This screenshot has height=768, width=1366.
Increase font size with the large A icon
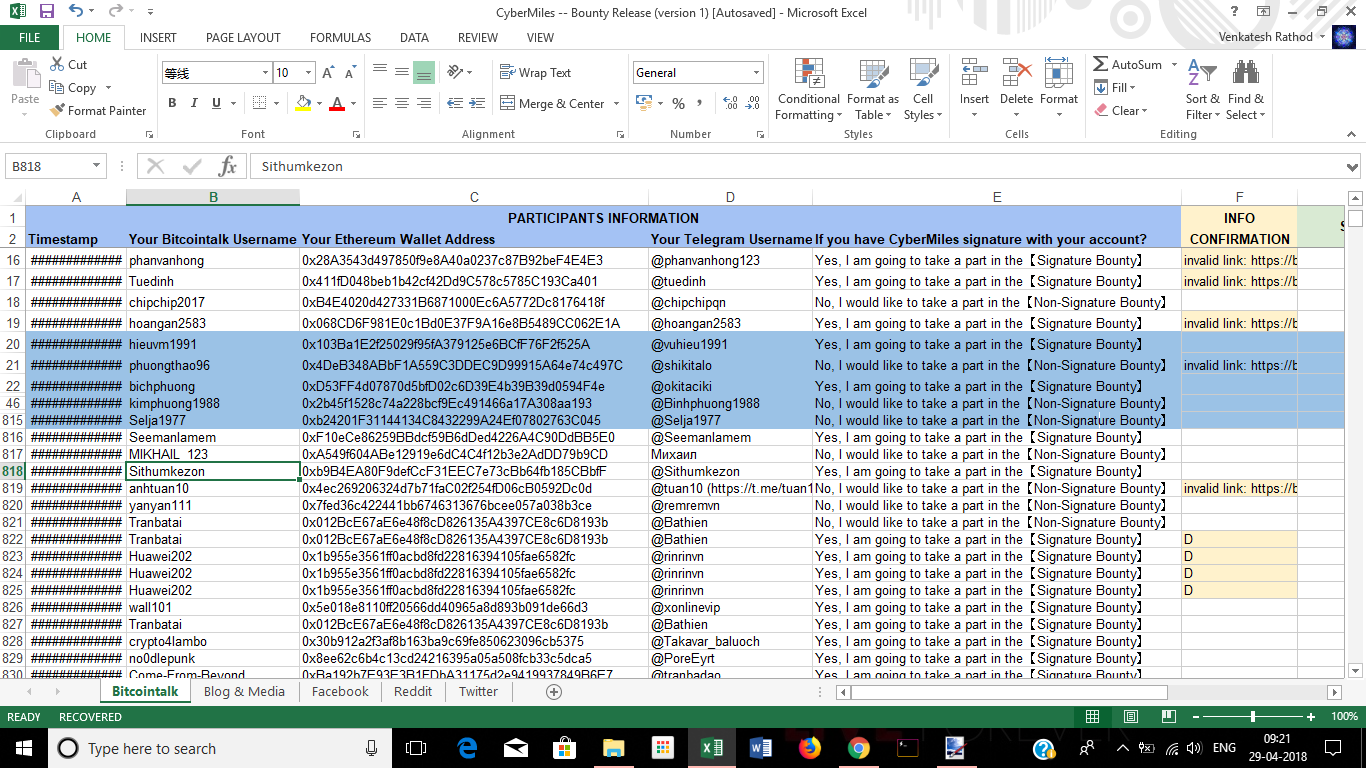[x=329, y=73]
